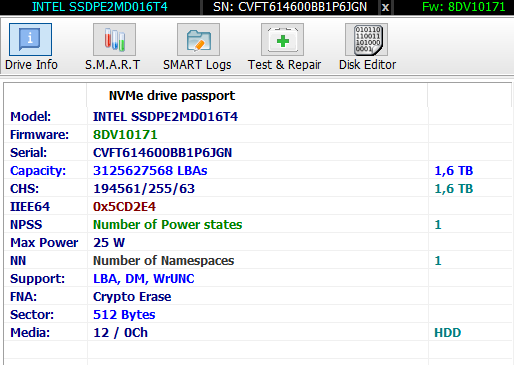Open the Drive Info panel icon
This screenshot has width=514, height=365.
(x=30, y=39)
